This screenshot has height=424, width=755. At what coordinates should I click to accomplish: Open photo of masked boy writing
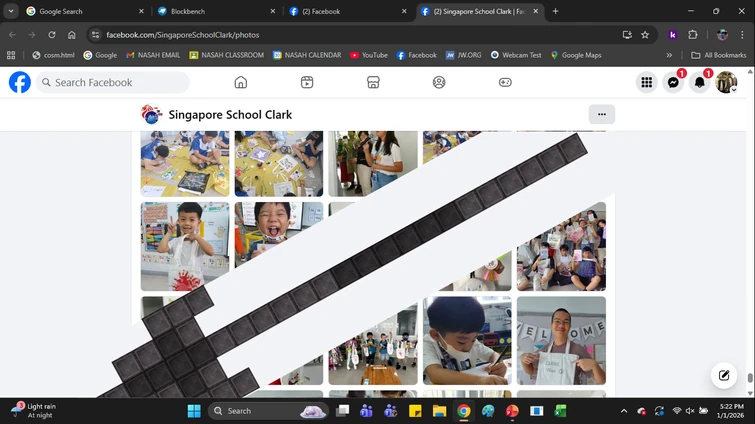click(x=467, y=341)
